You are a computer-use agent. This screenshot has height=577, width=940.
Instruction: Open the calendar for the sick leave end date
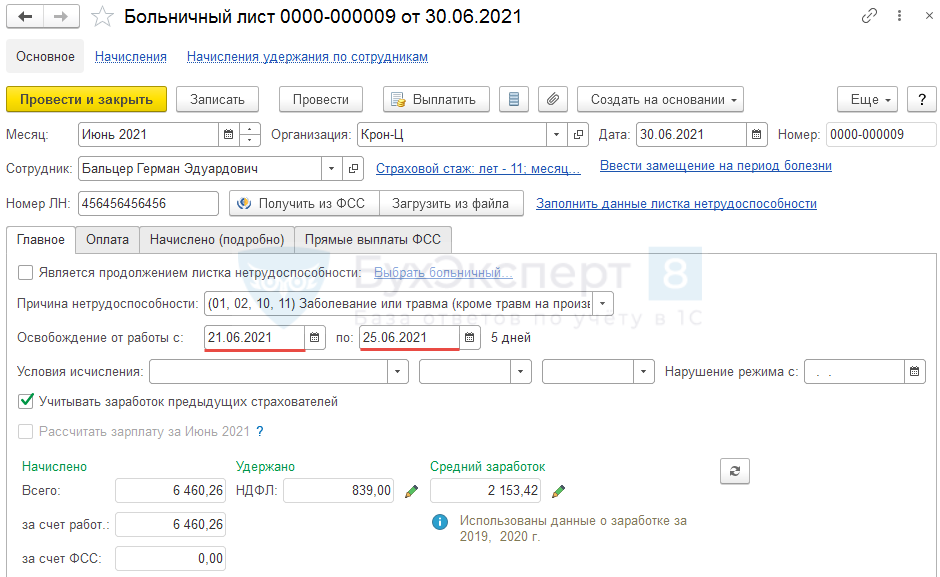[469, 338]
